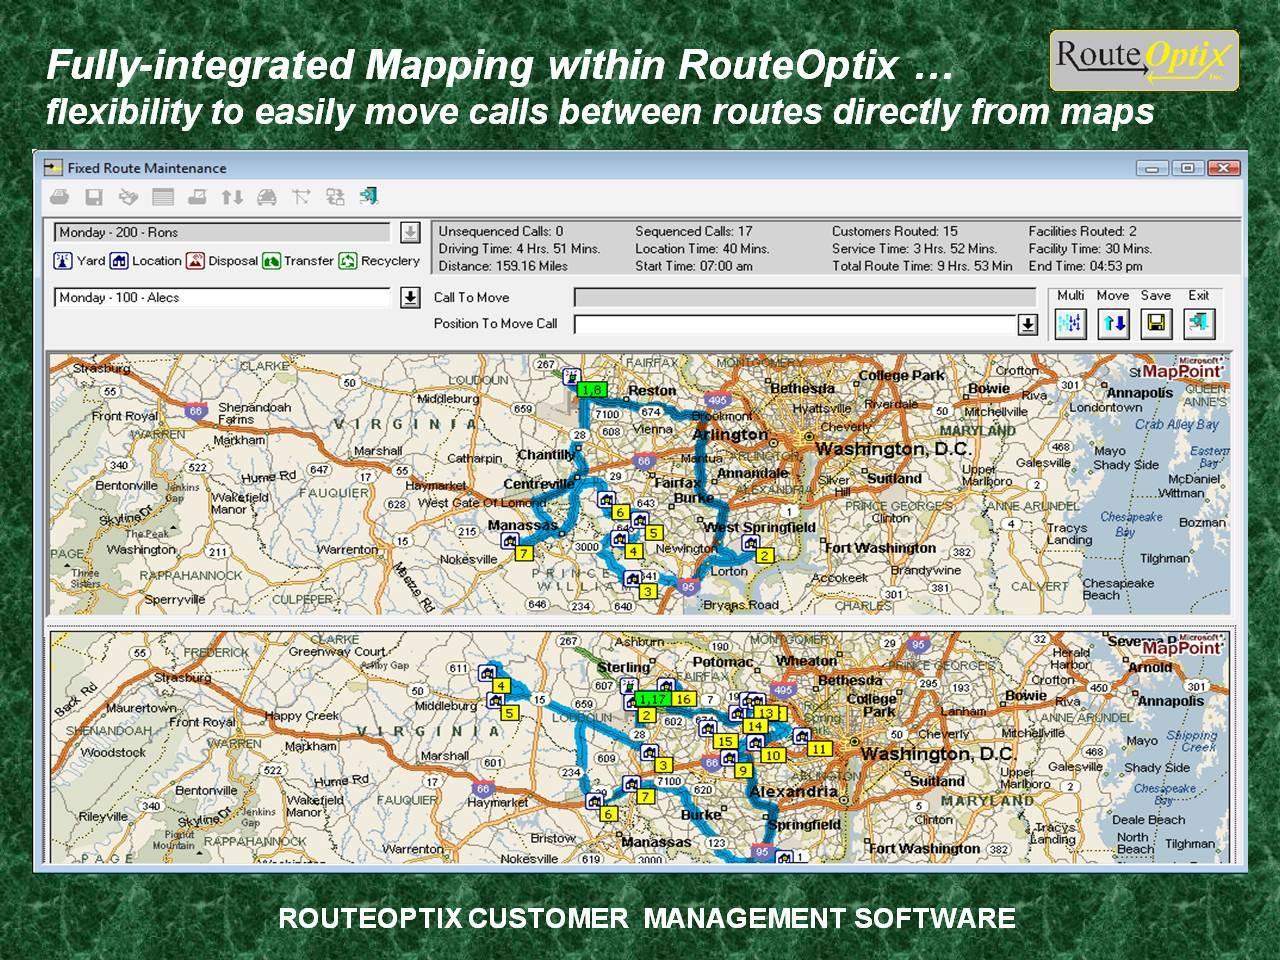Click the Disposal legend icon

coord(195,261)
